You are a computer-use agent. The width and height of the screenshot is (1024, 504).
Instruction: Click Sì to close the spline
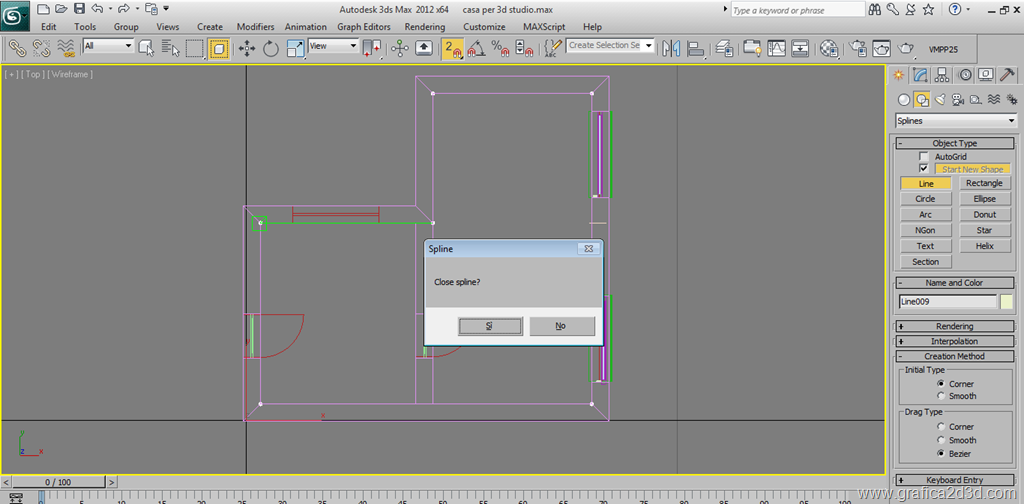(490, 326)
